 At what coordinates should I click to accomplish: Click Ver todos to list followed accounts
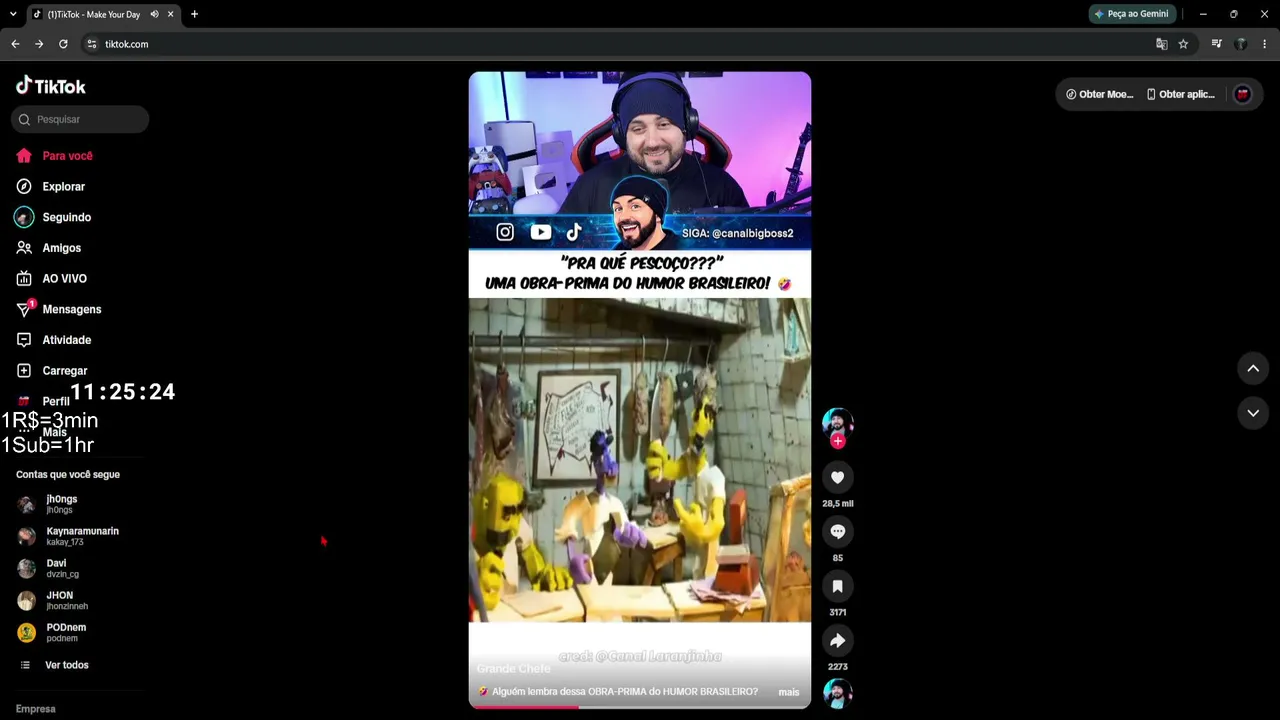66,665
